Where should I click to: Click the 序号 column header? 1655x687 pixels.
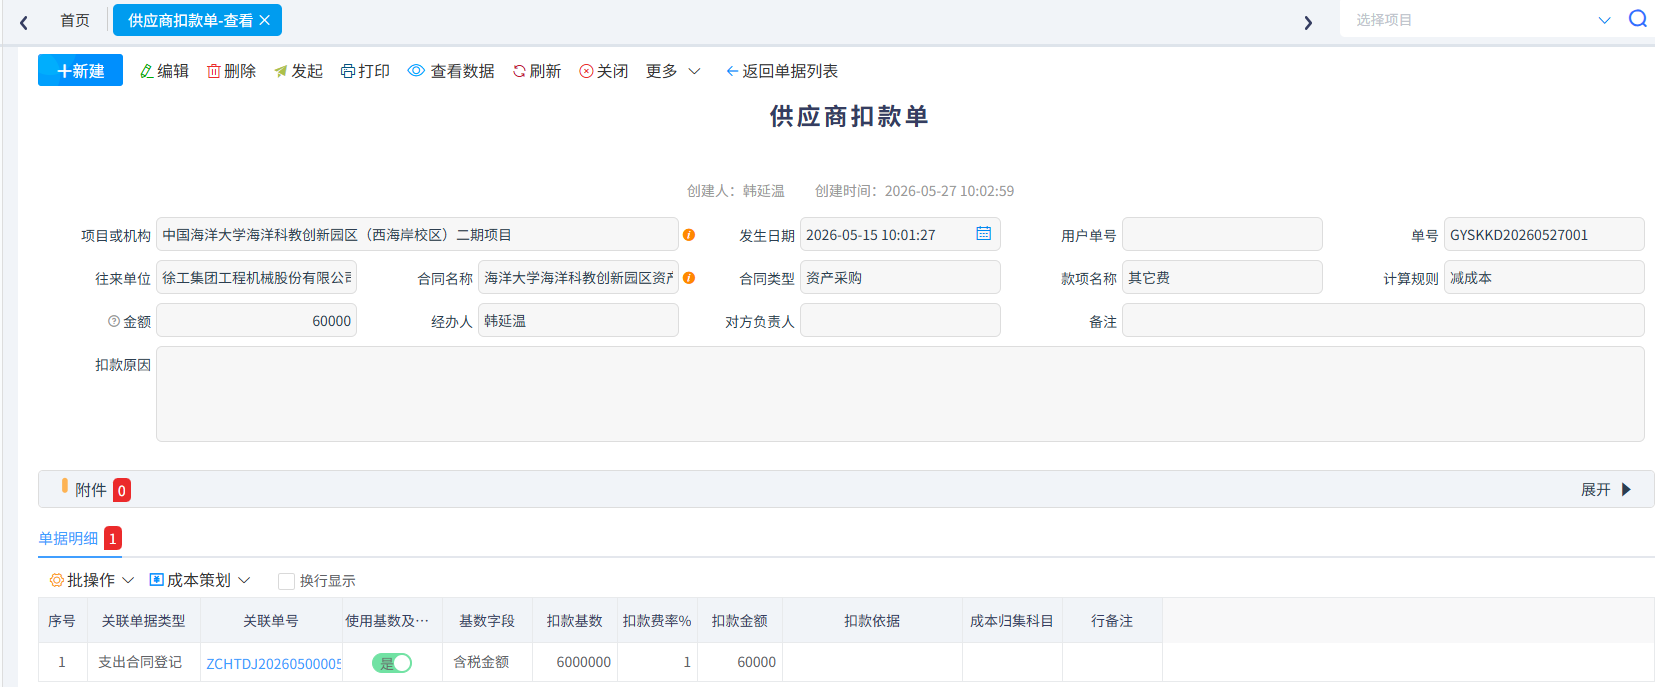(62, 621)
